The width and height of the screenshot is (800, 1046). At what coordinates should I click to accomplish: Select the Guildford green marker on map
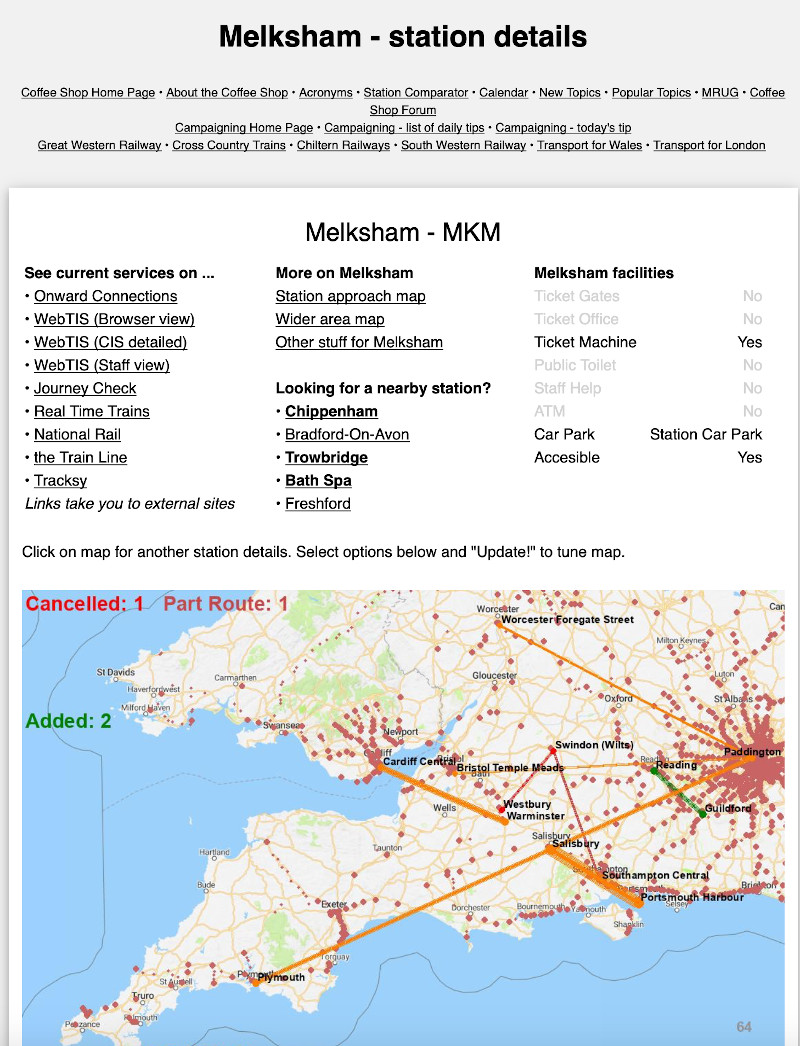pyautogui.click(x=702, y=814)
